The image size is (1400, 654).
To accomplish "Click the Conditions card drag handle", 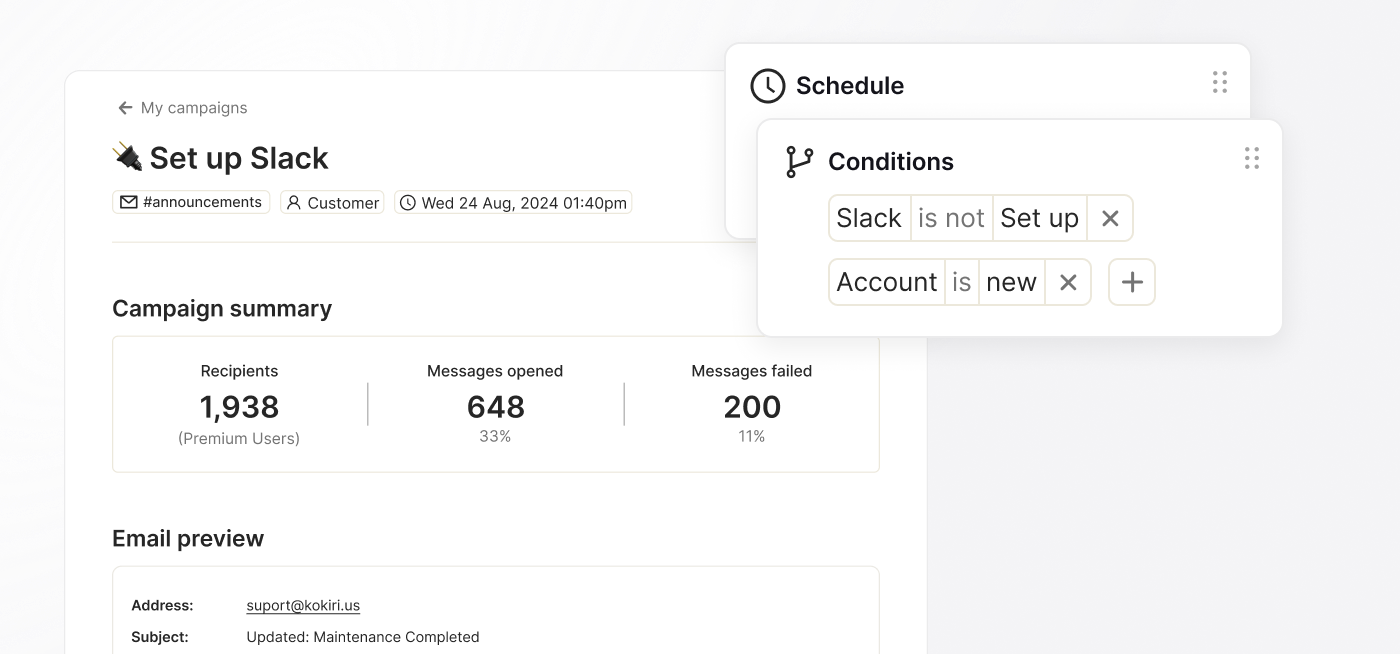I will (x=1252, y=158).
